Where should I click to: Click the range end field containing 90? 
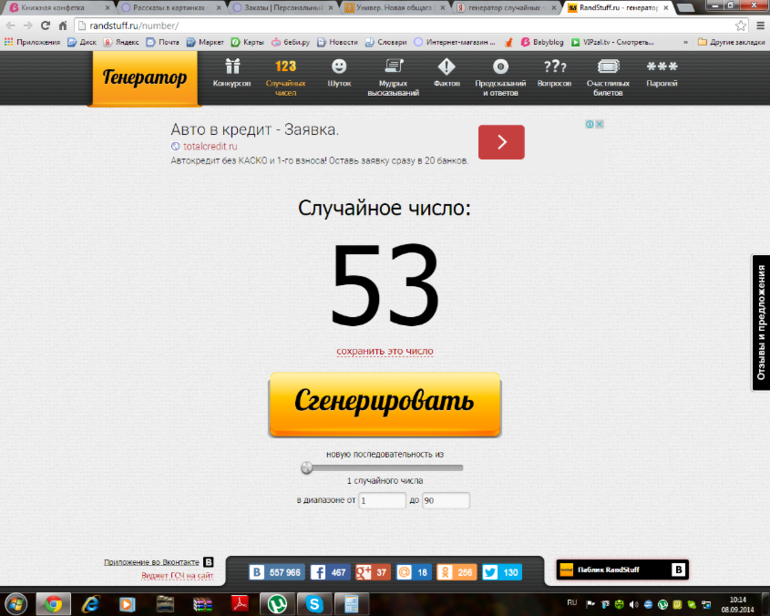click(445, 501)
